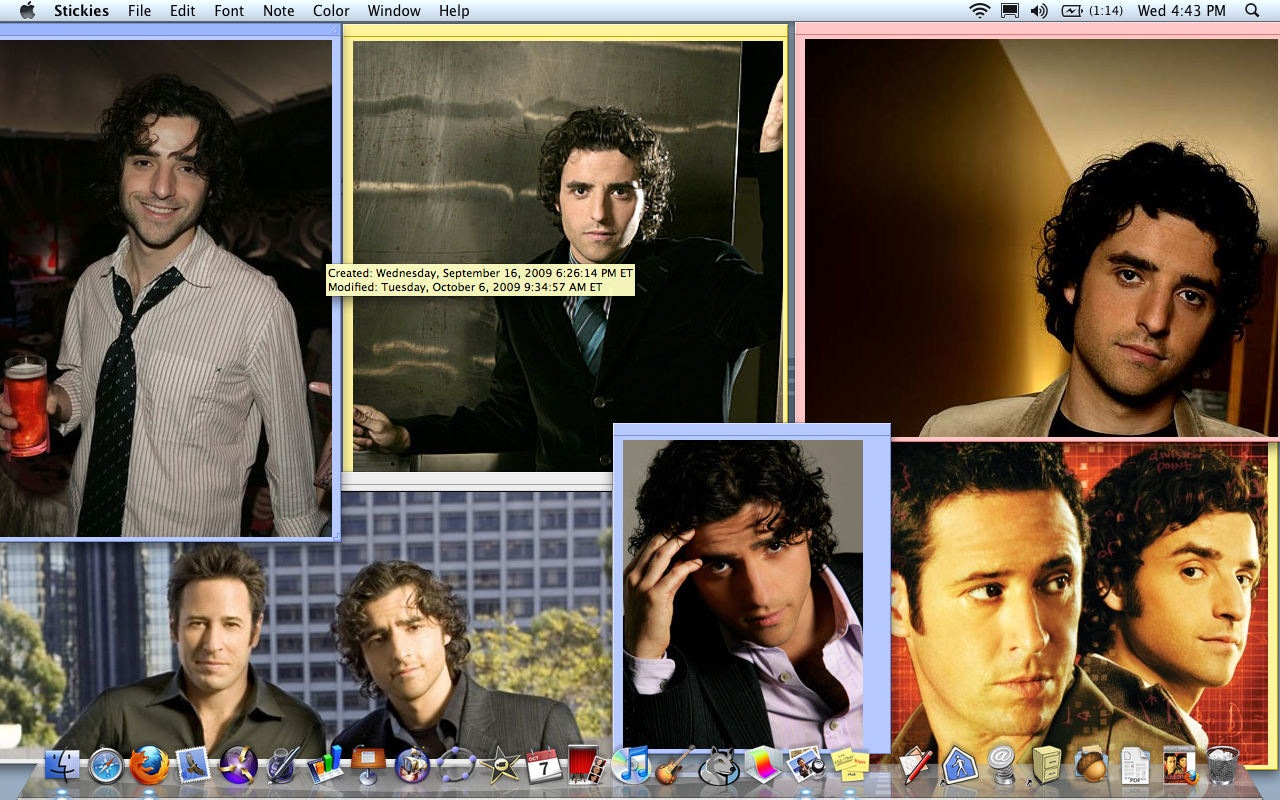Screen dimensions: 1280x800
Task: Click the Spotlight search magnifier
Action: pos(1252,11)
